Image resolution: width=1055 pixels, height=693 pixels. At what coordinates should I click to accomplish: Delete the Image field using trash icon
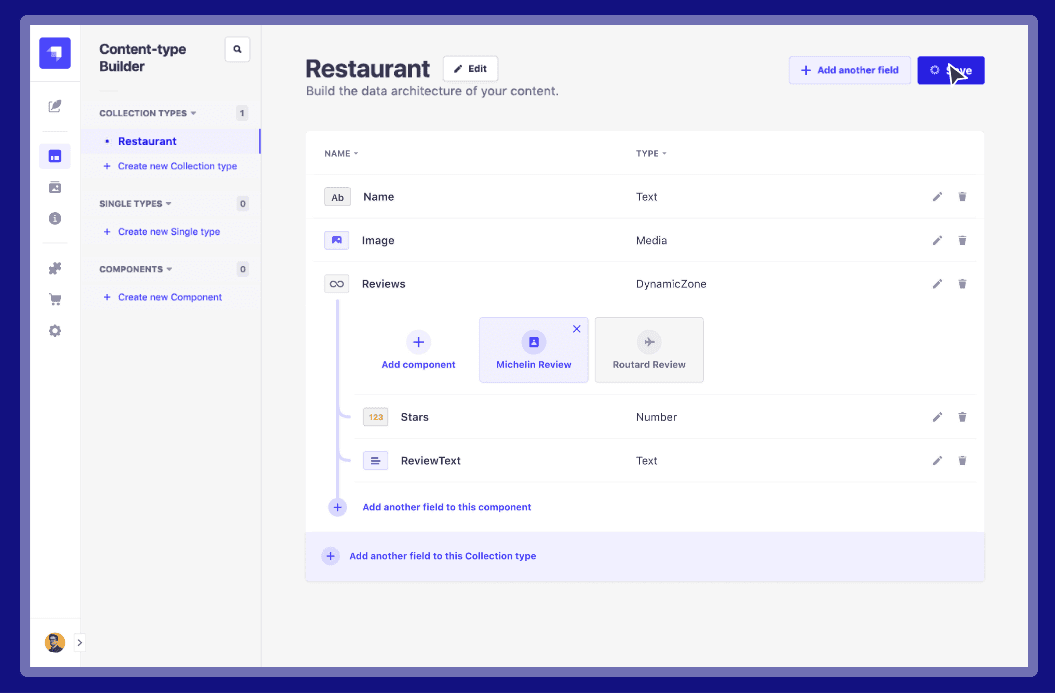962,241
